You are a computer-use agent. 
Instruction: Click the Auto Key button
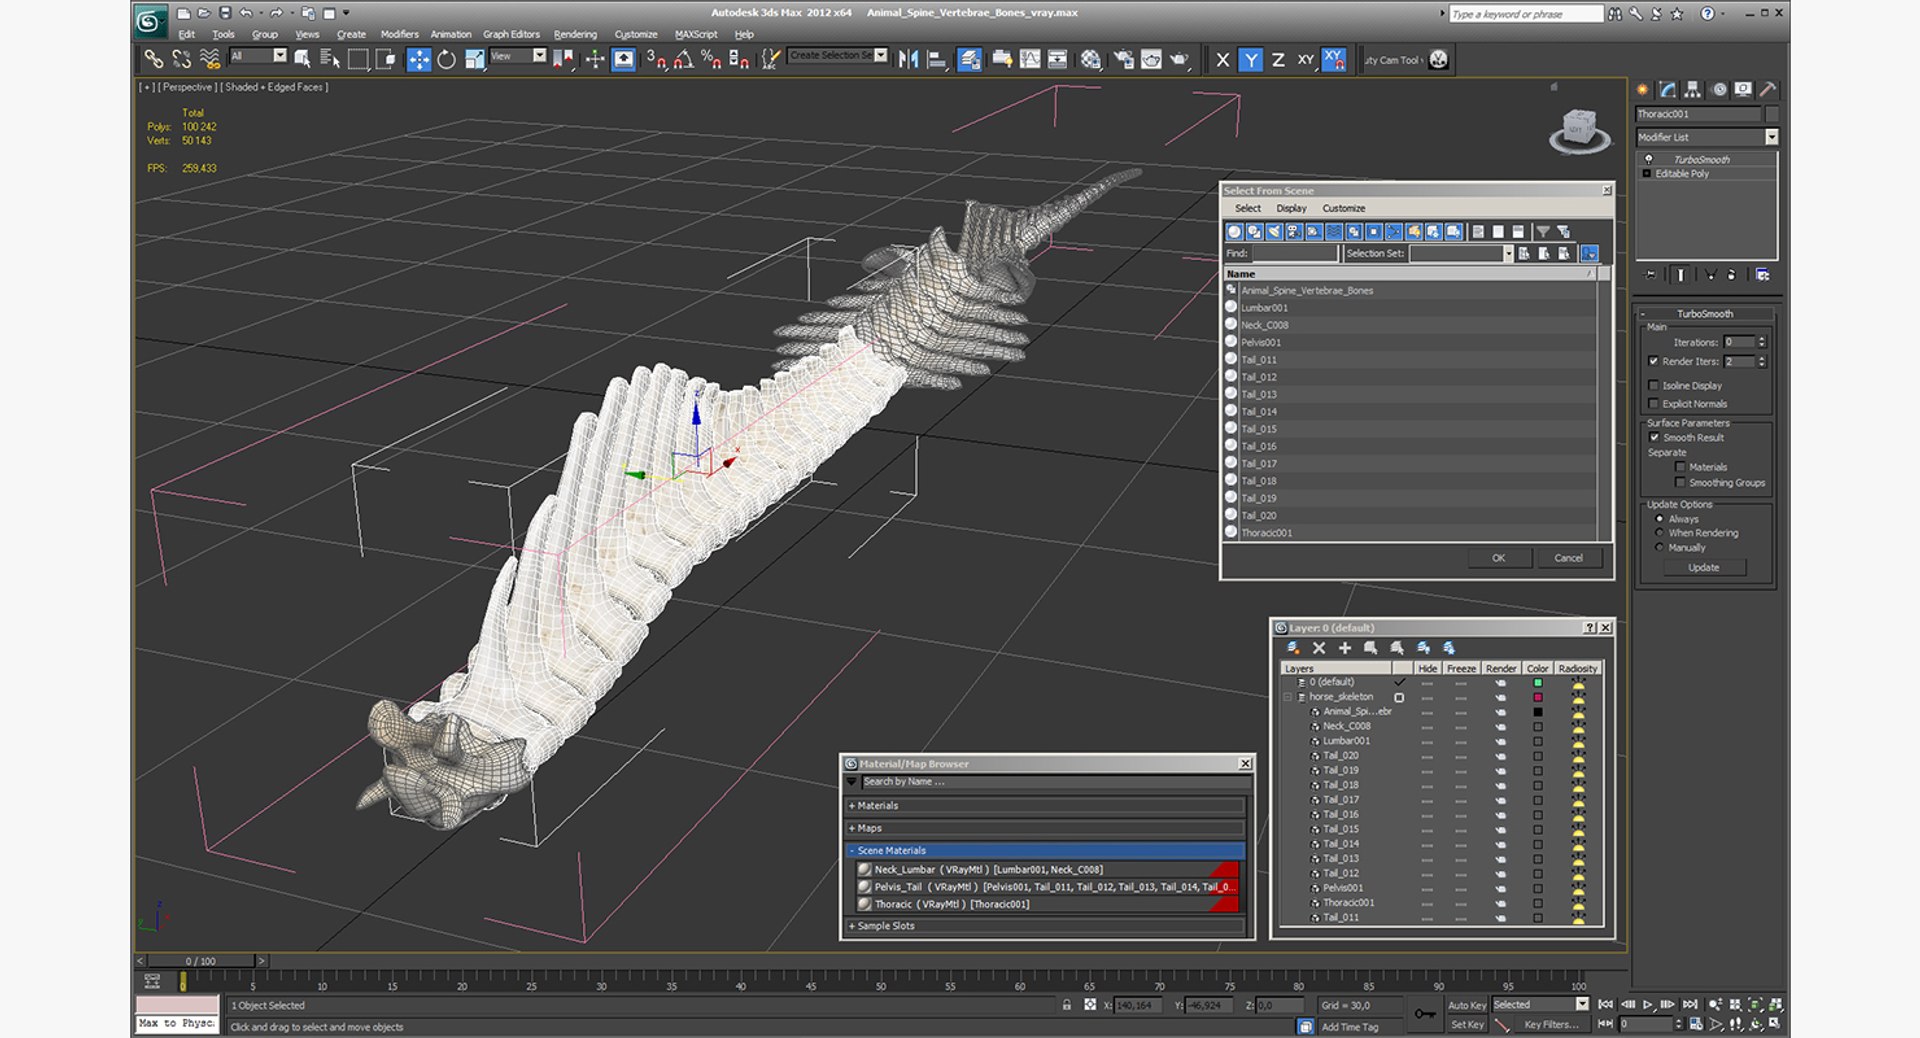coord(1467,1005)
